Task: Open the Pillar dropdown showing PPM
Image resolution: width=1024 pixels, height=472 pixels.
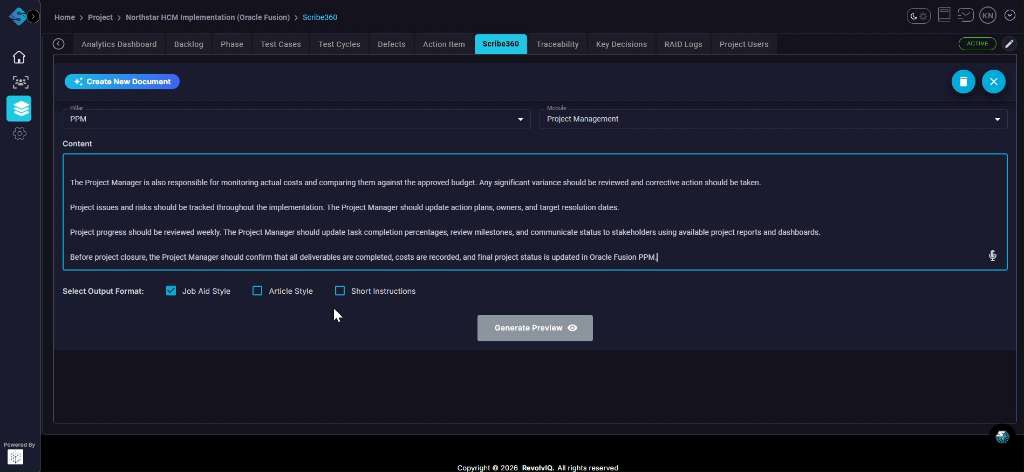Action: pos(296,119)
